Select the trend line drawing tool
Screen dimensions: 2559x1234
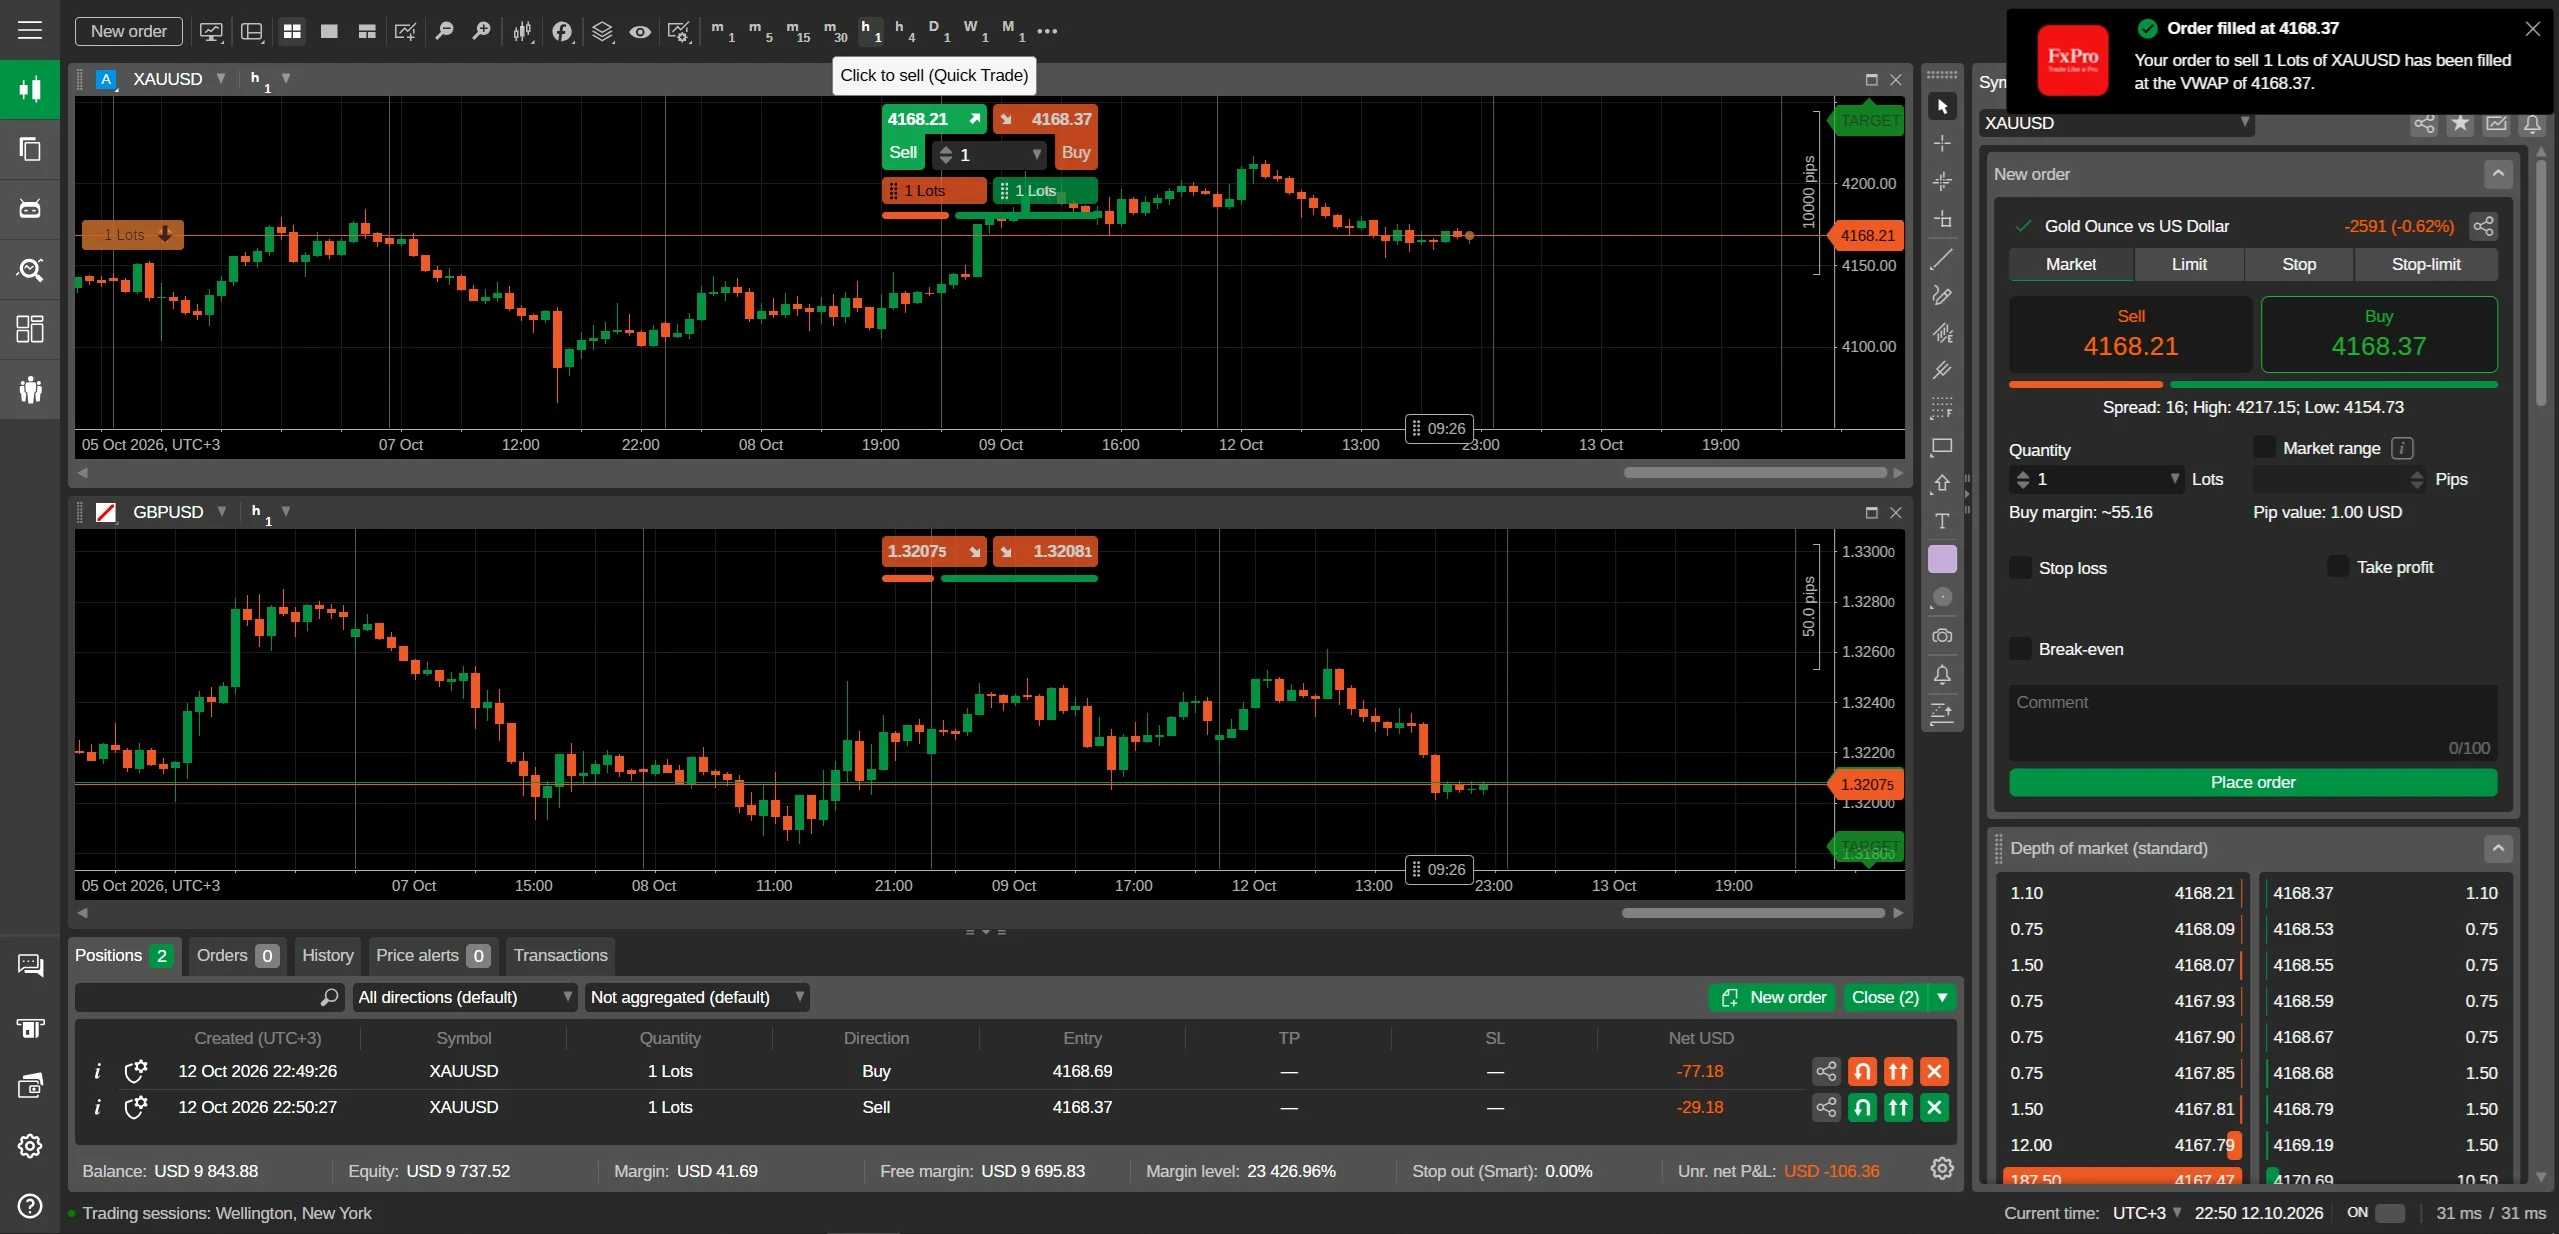pyautogui.click(x=1942, y=258)
